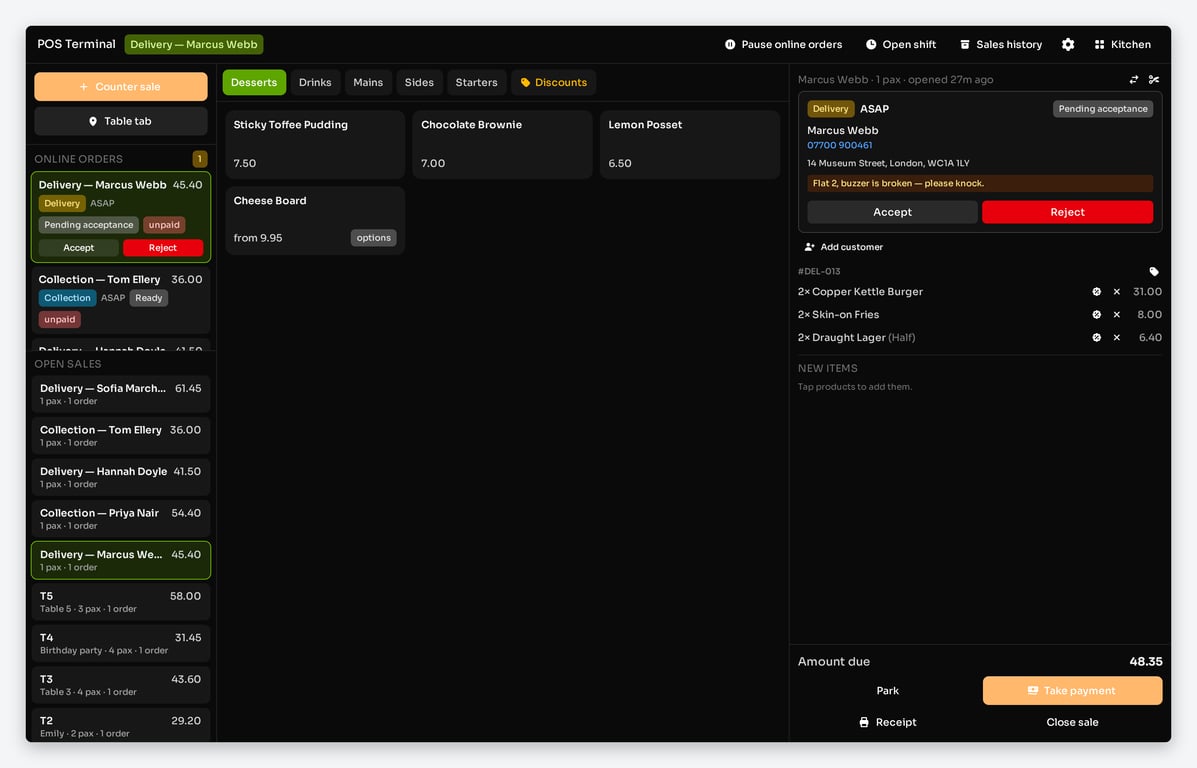This screenshot has height=768, width=1197.
Task: Remove the Copper Kettle Burger line
Action: coord(1117,292)
